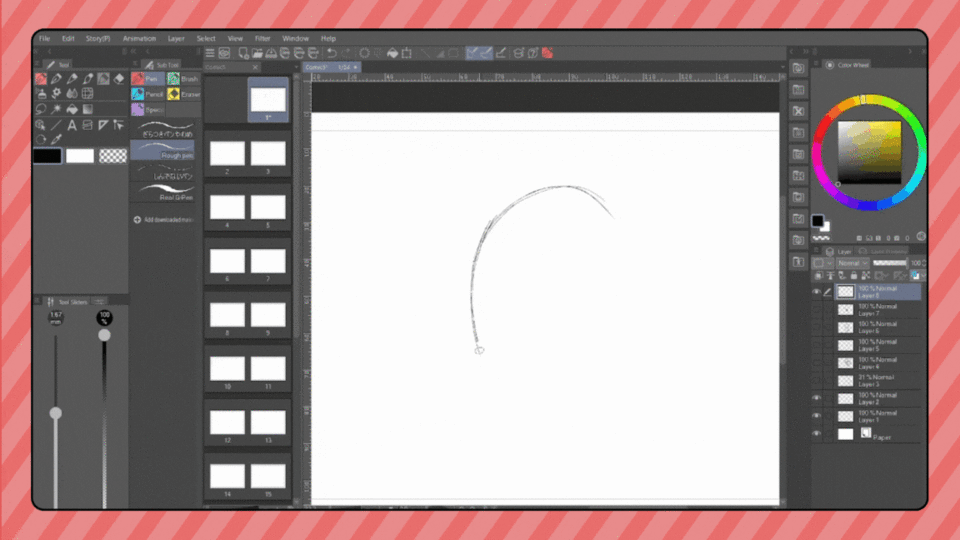Select the Pen sub tool group
This screenshot has height=540, width=960.
click(148, 78)
